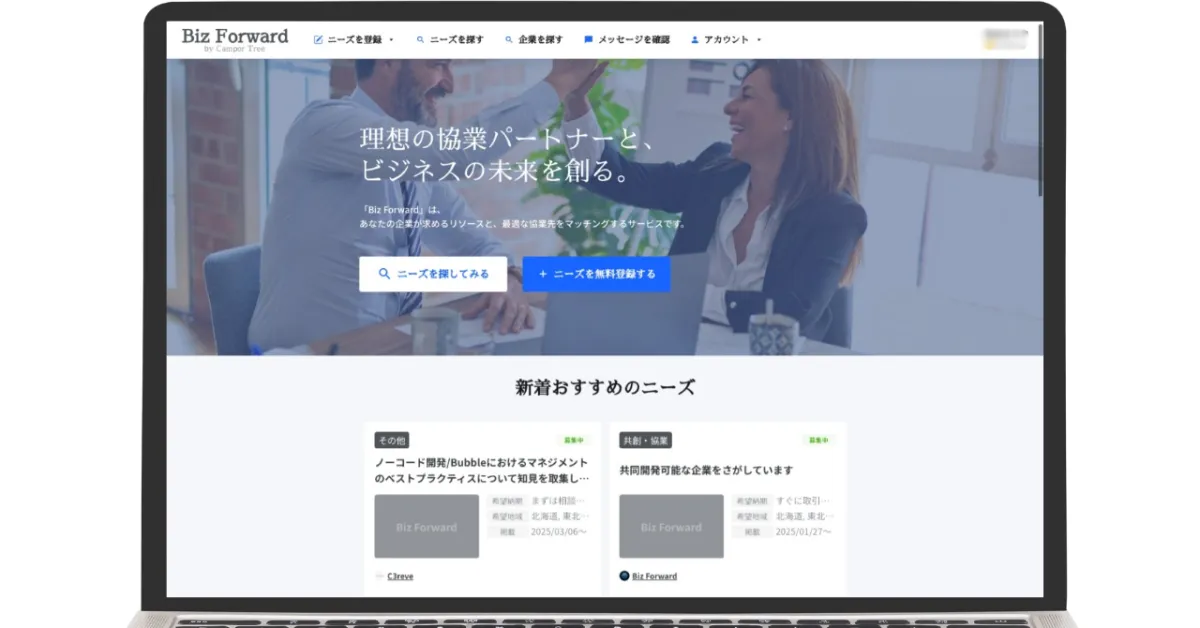
Task: Click the C3reve company logo icon
Action: [379, 576]
